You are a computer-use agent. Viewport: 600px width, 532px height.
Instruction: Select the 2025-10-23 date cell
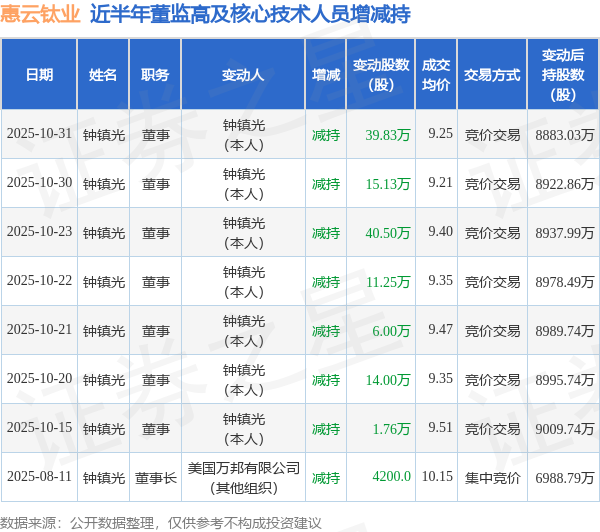click(39, 232)
